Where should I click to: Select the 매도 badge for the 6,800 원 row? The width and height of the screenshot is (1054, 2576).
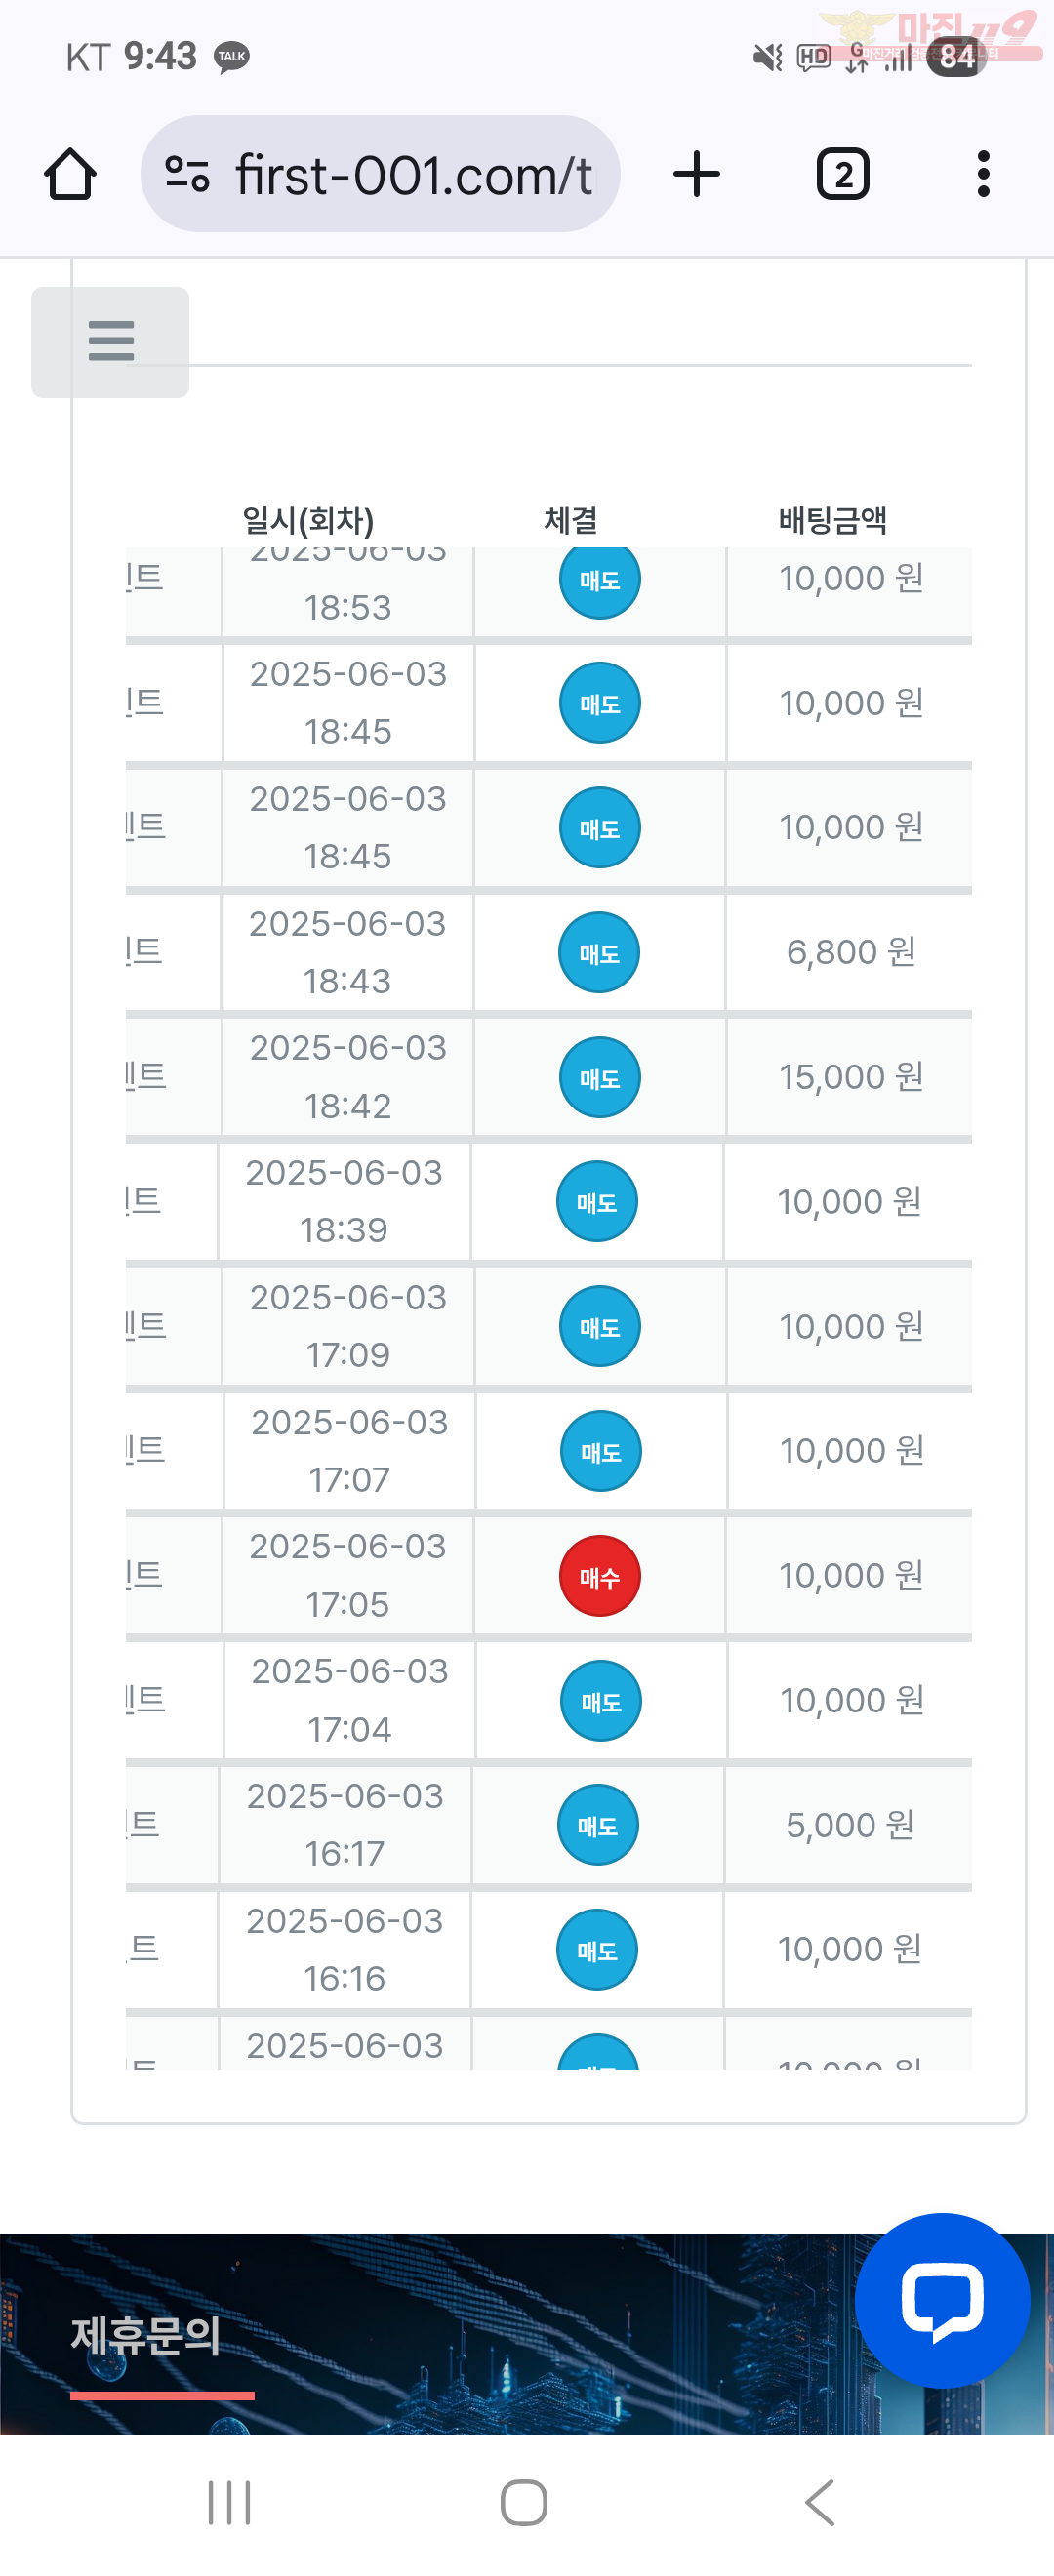[599, 952]
